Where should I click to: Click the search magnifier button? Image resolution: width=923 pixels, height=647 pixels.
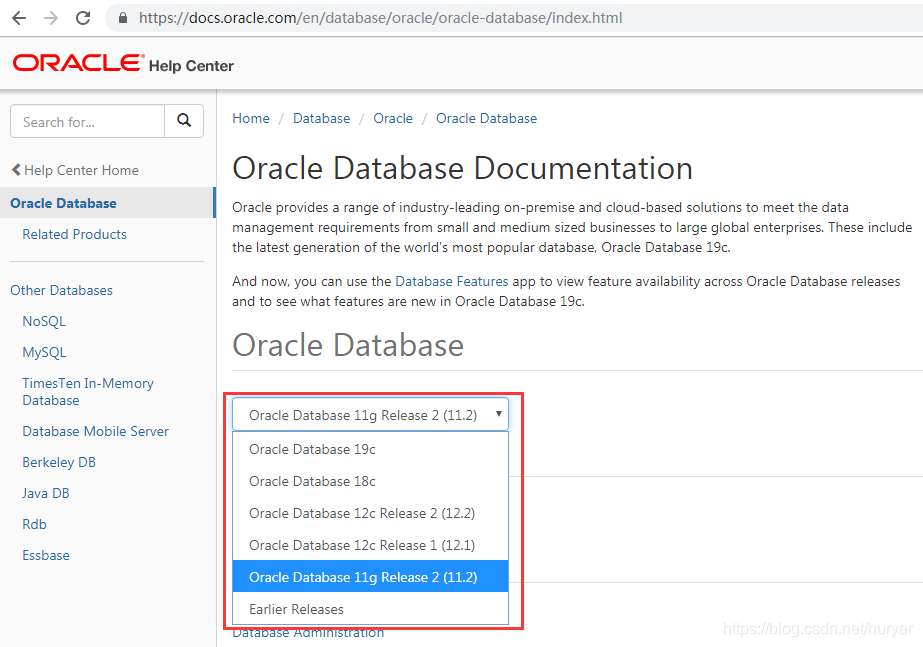[184, 121]
